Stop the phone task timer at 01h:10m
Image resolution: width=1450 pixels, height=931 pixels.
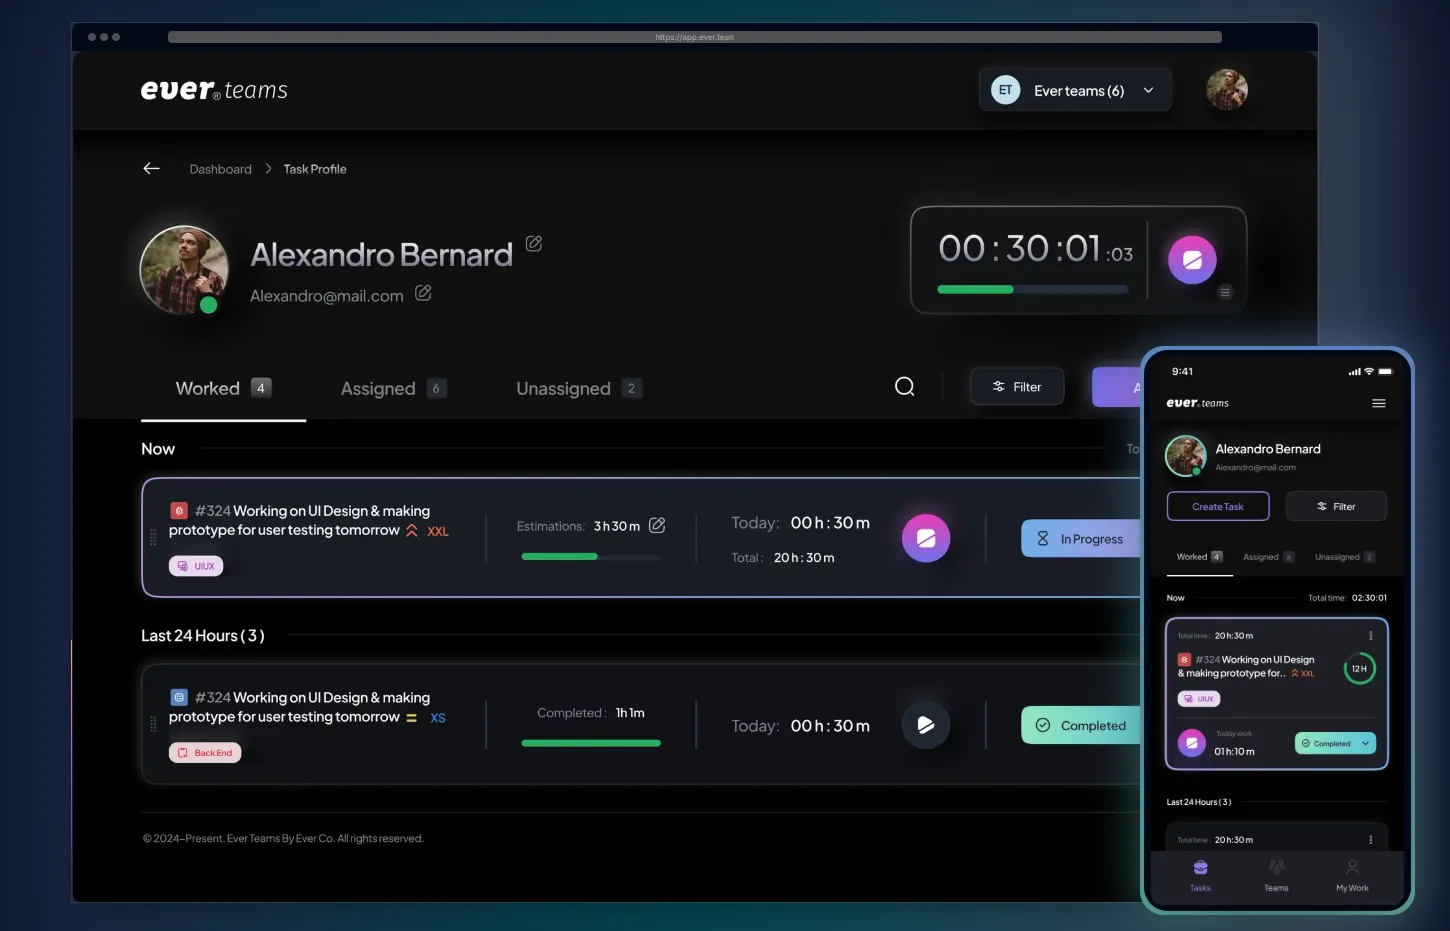1191,743
